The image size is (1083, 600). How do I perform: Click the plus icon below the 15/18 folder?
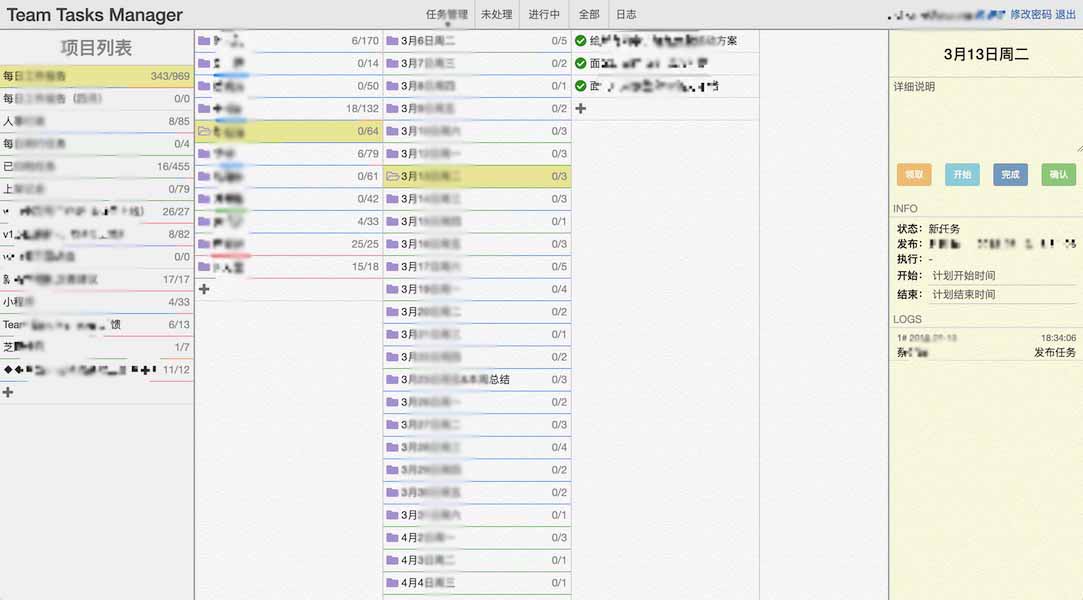tap(204, 289)
